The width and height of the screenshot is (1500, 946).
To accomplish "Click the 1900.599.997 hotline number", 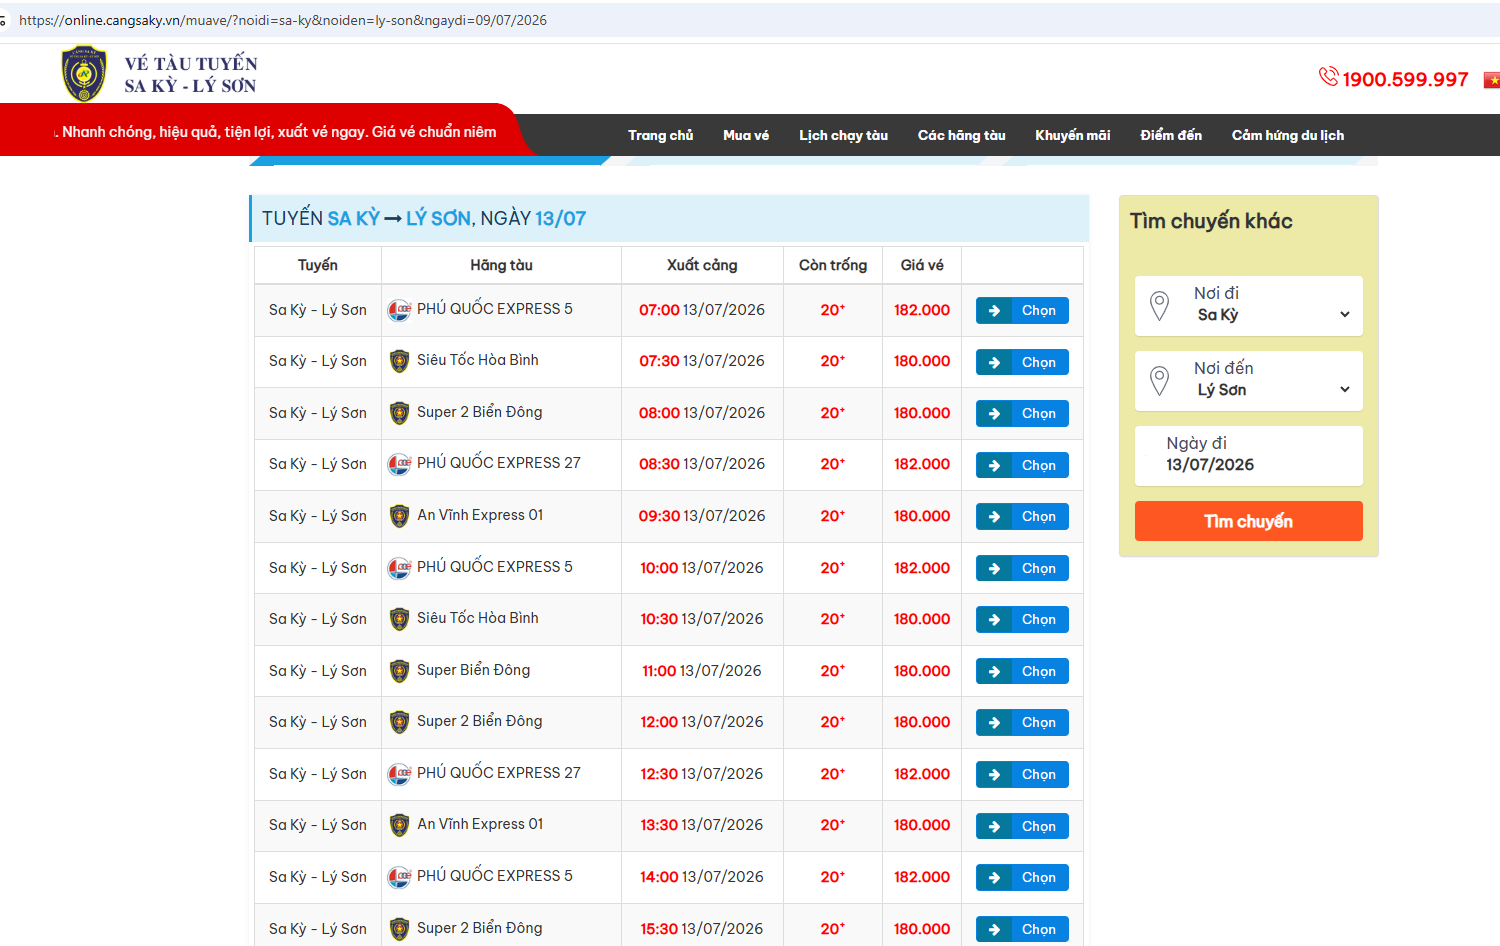I will point(1405,79).
